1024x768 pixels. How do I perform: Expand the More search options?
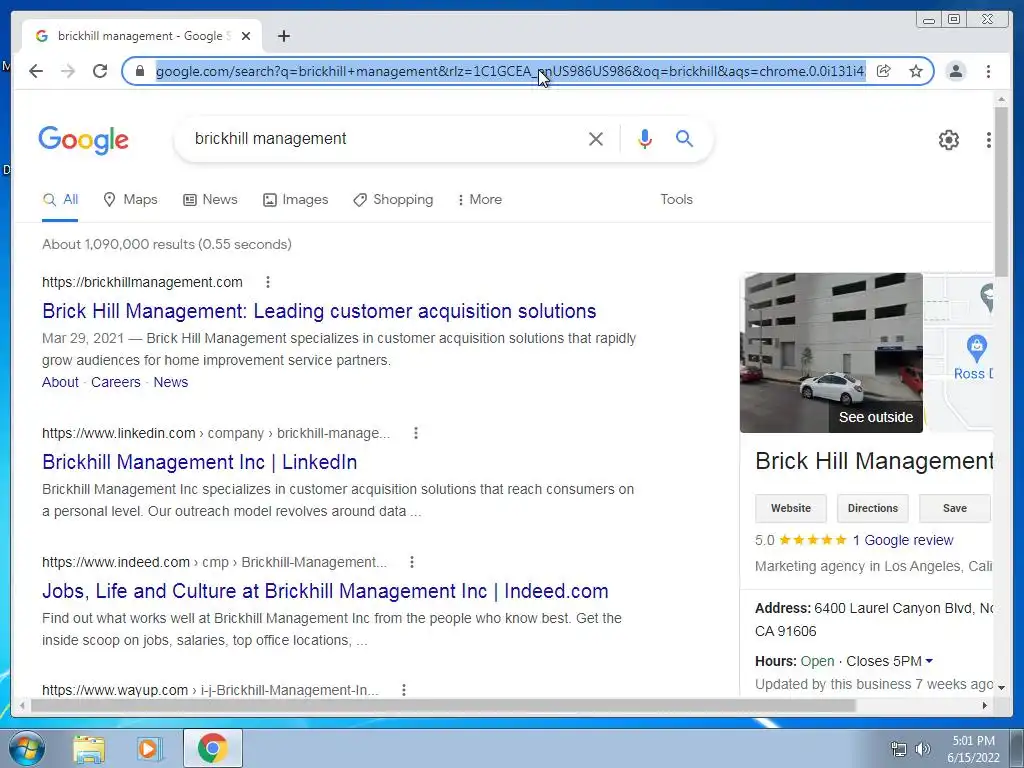[x=479, y=200]
